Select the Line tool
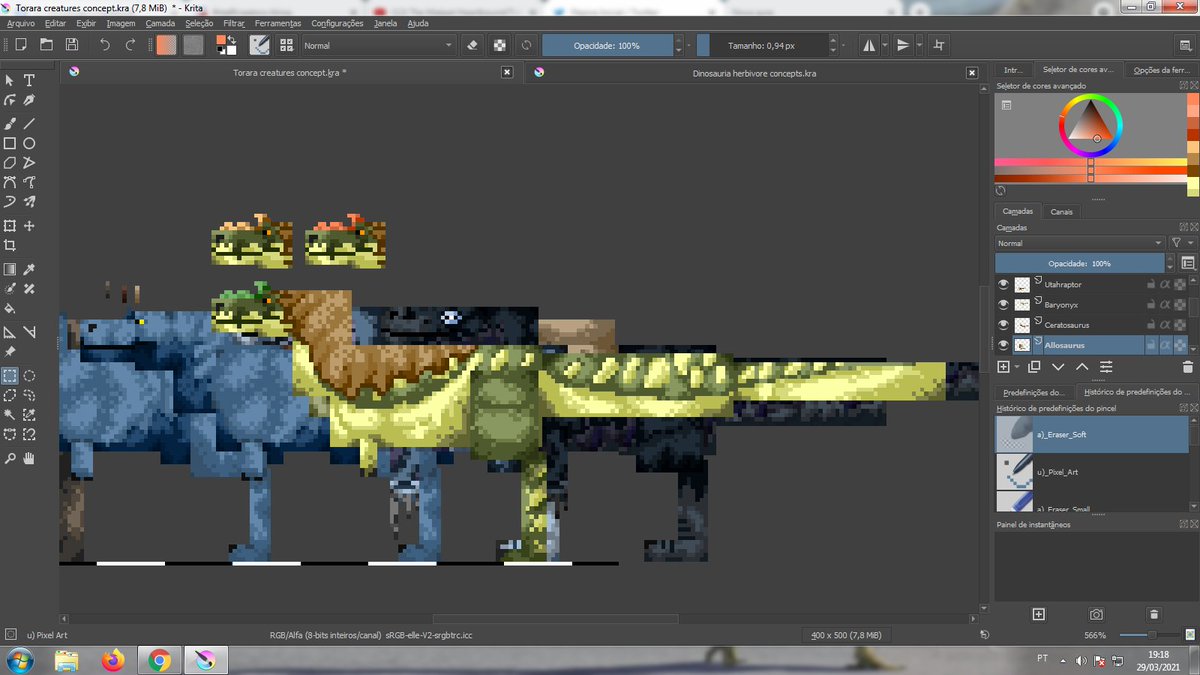 [x=30, y=123]
